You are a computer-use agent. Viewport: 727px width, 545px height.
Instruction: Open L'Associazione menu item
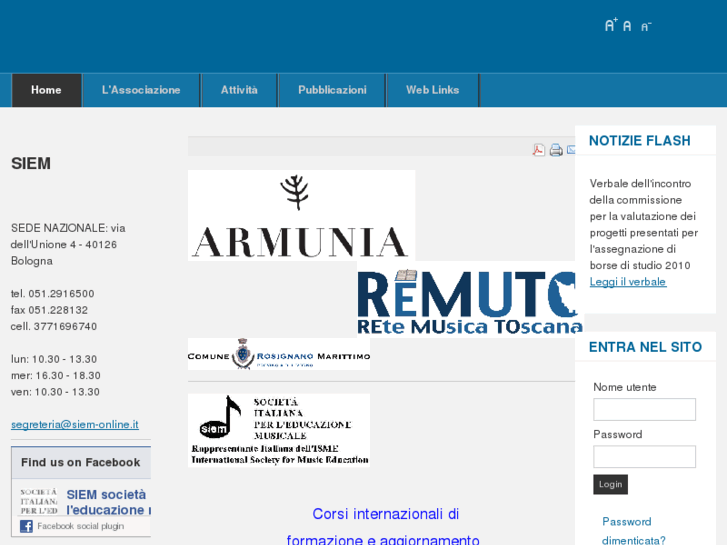tap(141, 90)
